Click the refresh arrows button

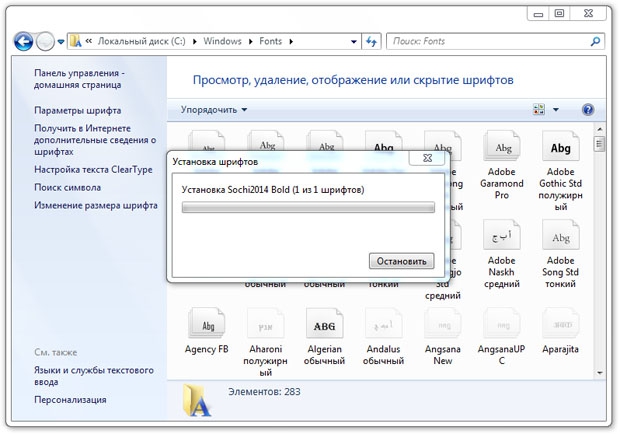[370, 42]
